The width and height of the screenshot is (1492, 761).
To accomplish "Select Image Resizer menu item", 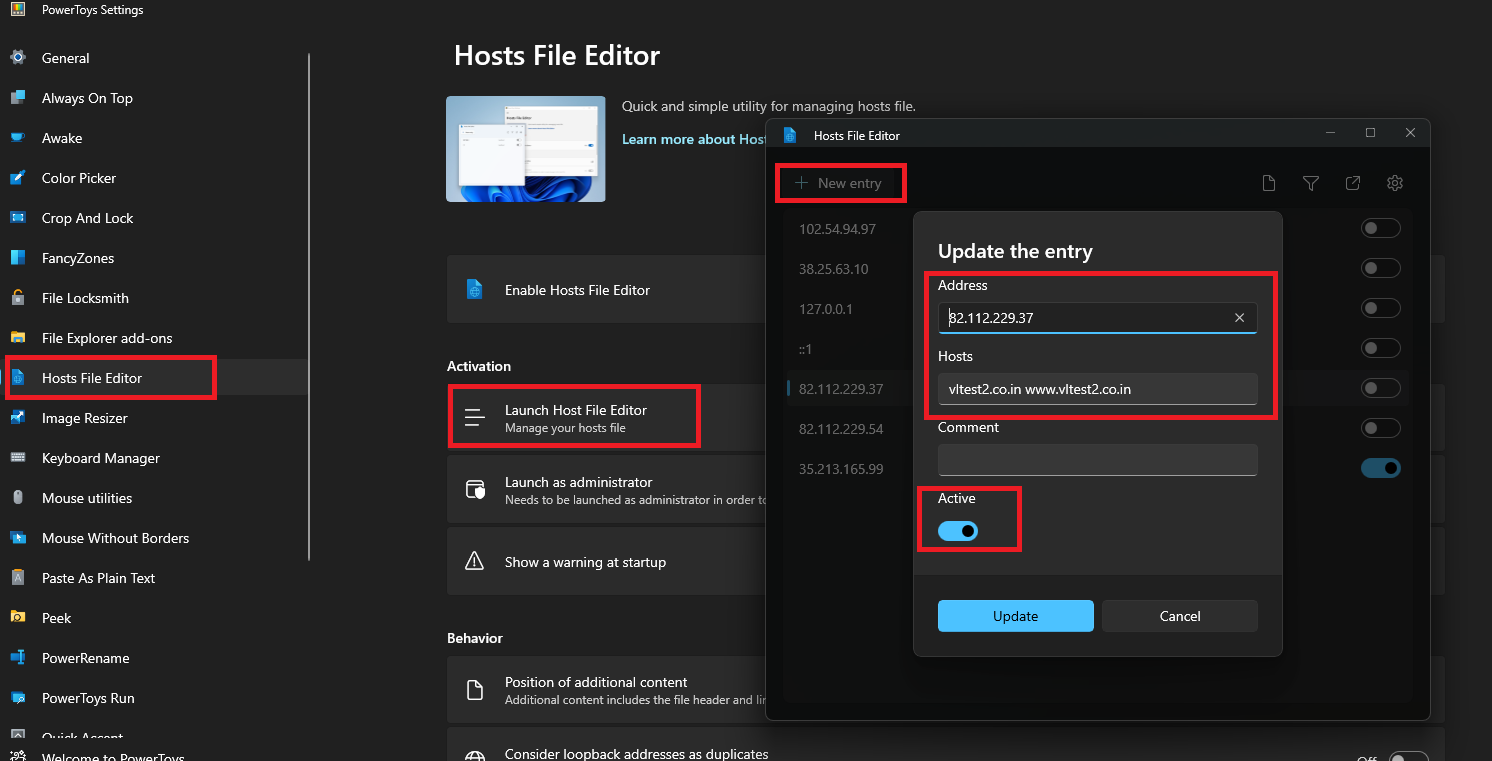I will click(x=85, y=418).
